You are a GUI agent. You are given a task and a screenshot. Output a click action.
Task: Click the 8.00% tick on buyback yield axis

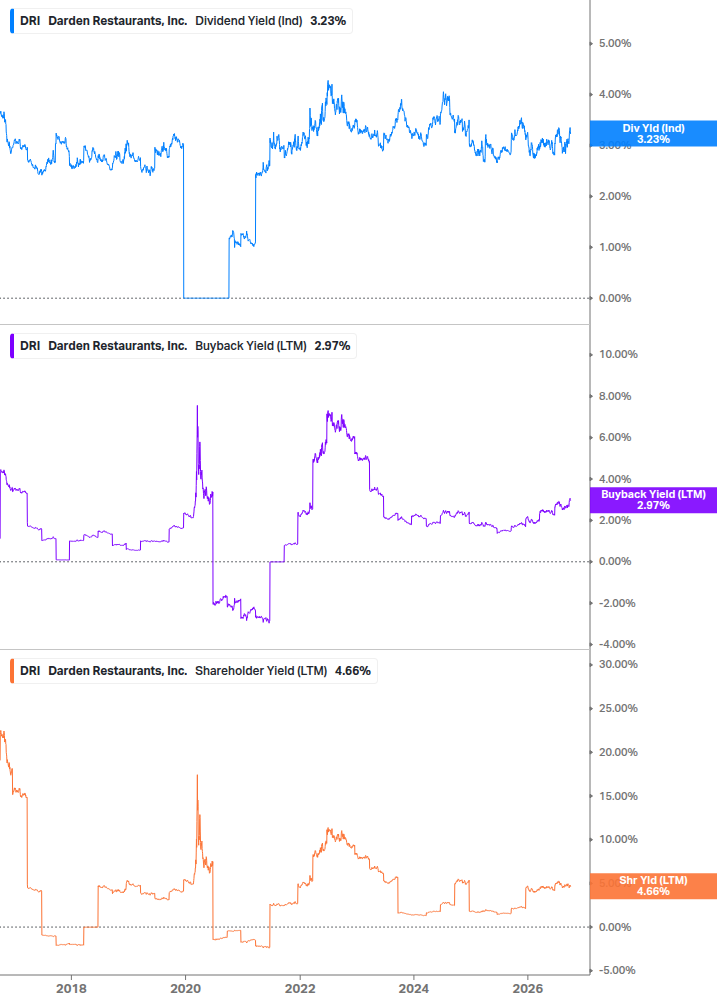pos(615,396)
